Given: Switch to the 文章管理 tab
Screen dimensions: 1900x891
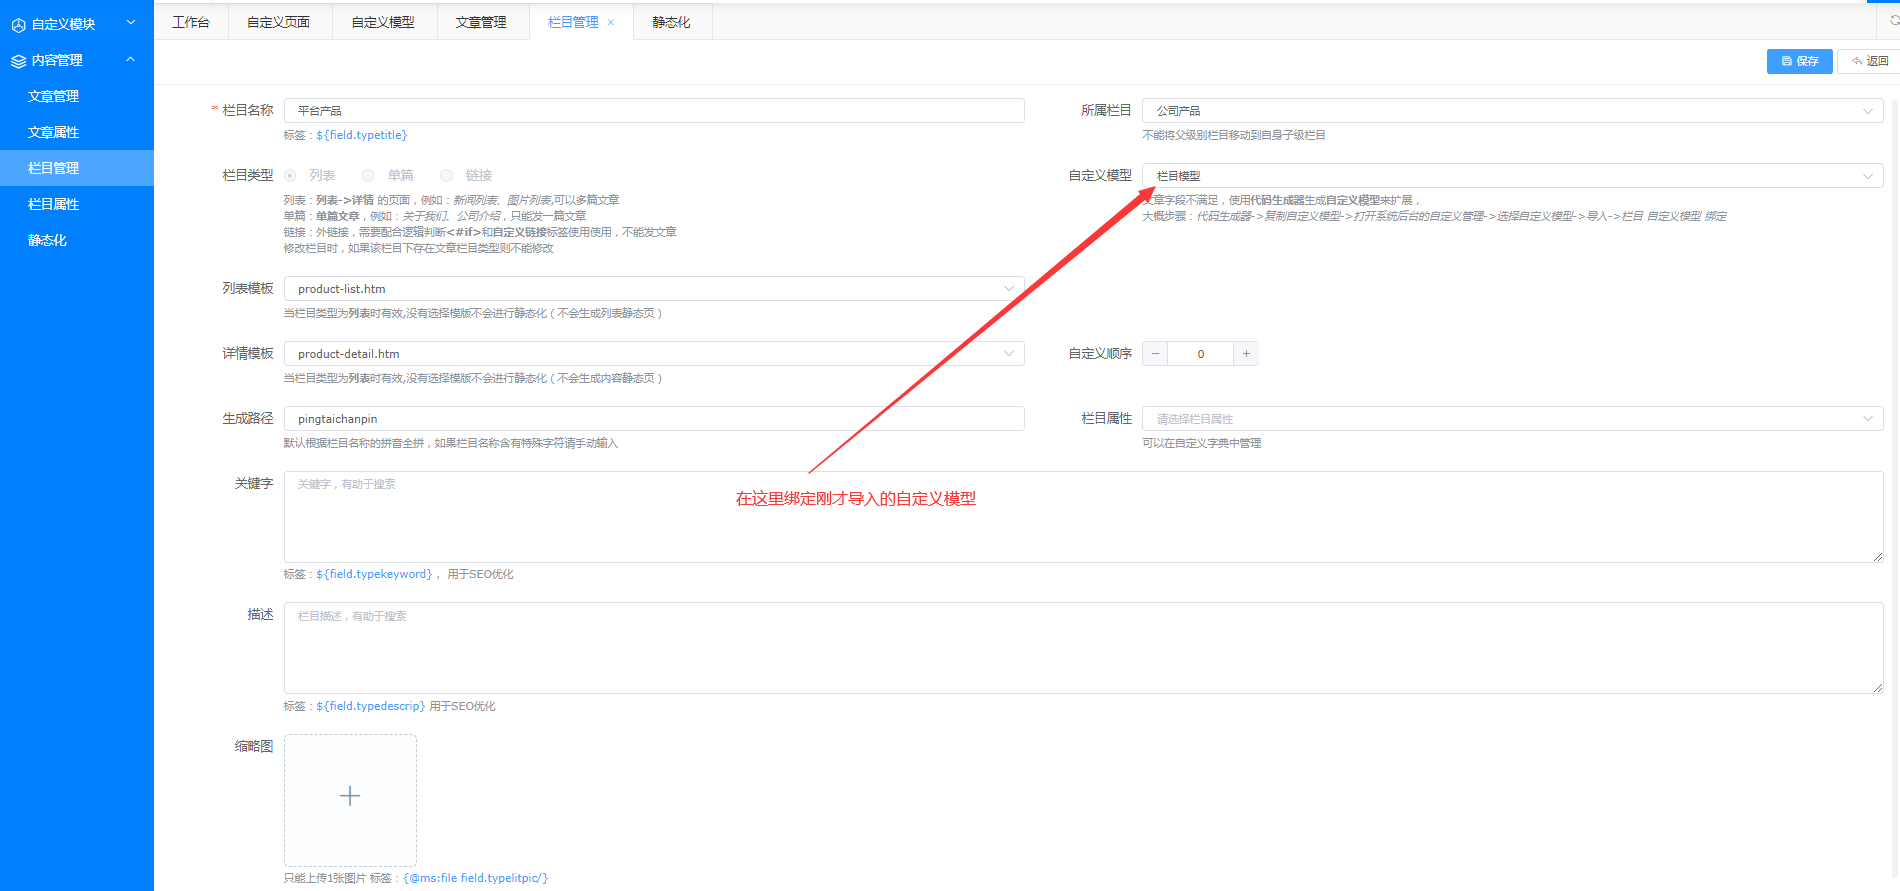Looking at the screenshot, I should 481,22.
